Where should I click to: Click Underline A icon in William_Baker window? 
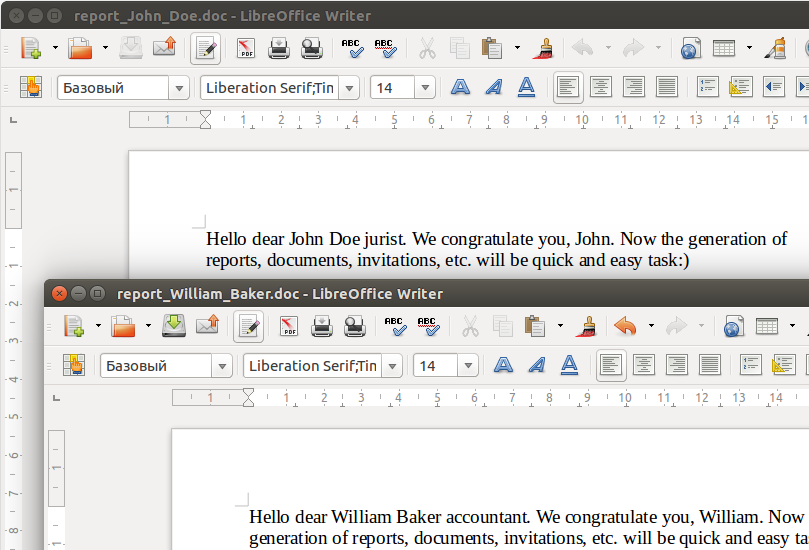coord(569,365)
